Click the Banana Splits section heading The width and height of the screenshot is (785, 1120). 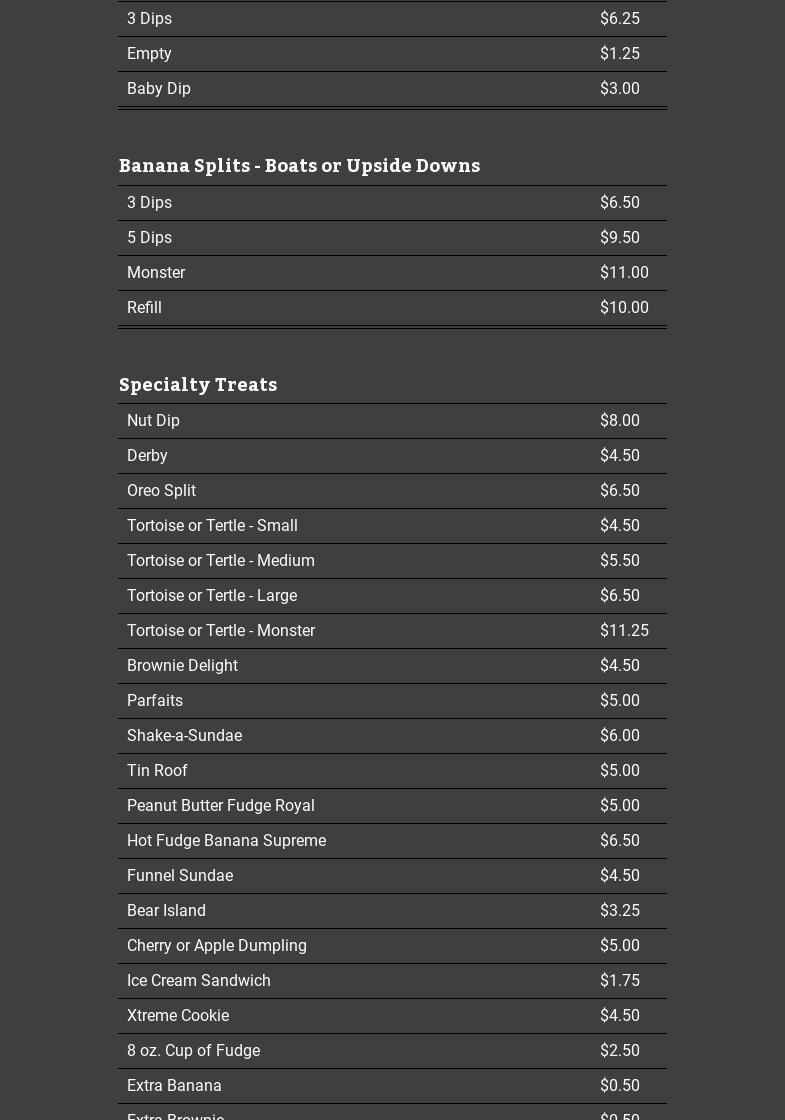click(299, 165)
